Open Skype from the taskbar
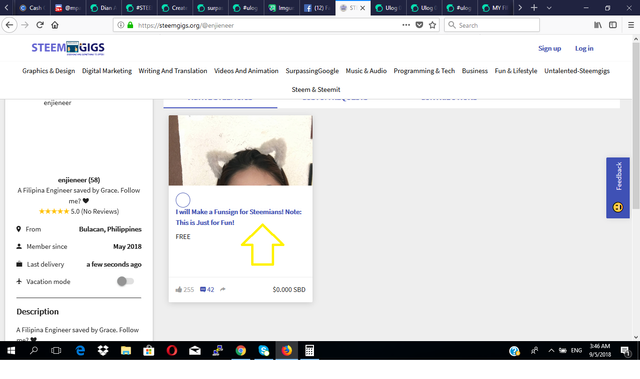 [x=264, y=350]
